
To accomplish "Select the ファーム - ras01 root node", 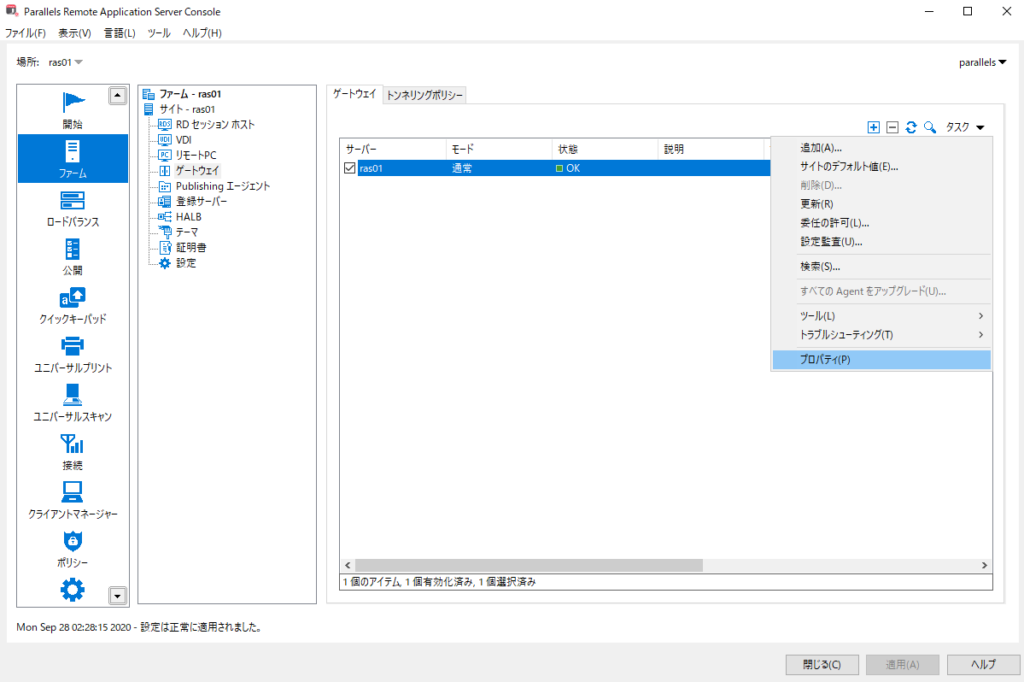I will [x=189, y=94].
